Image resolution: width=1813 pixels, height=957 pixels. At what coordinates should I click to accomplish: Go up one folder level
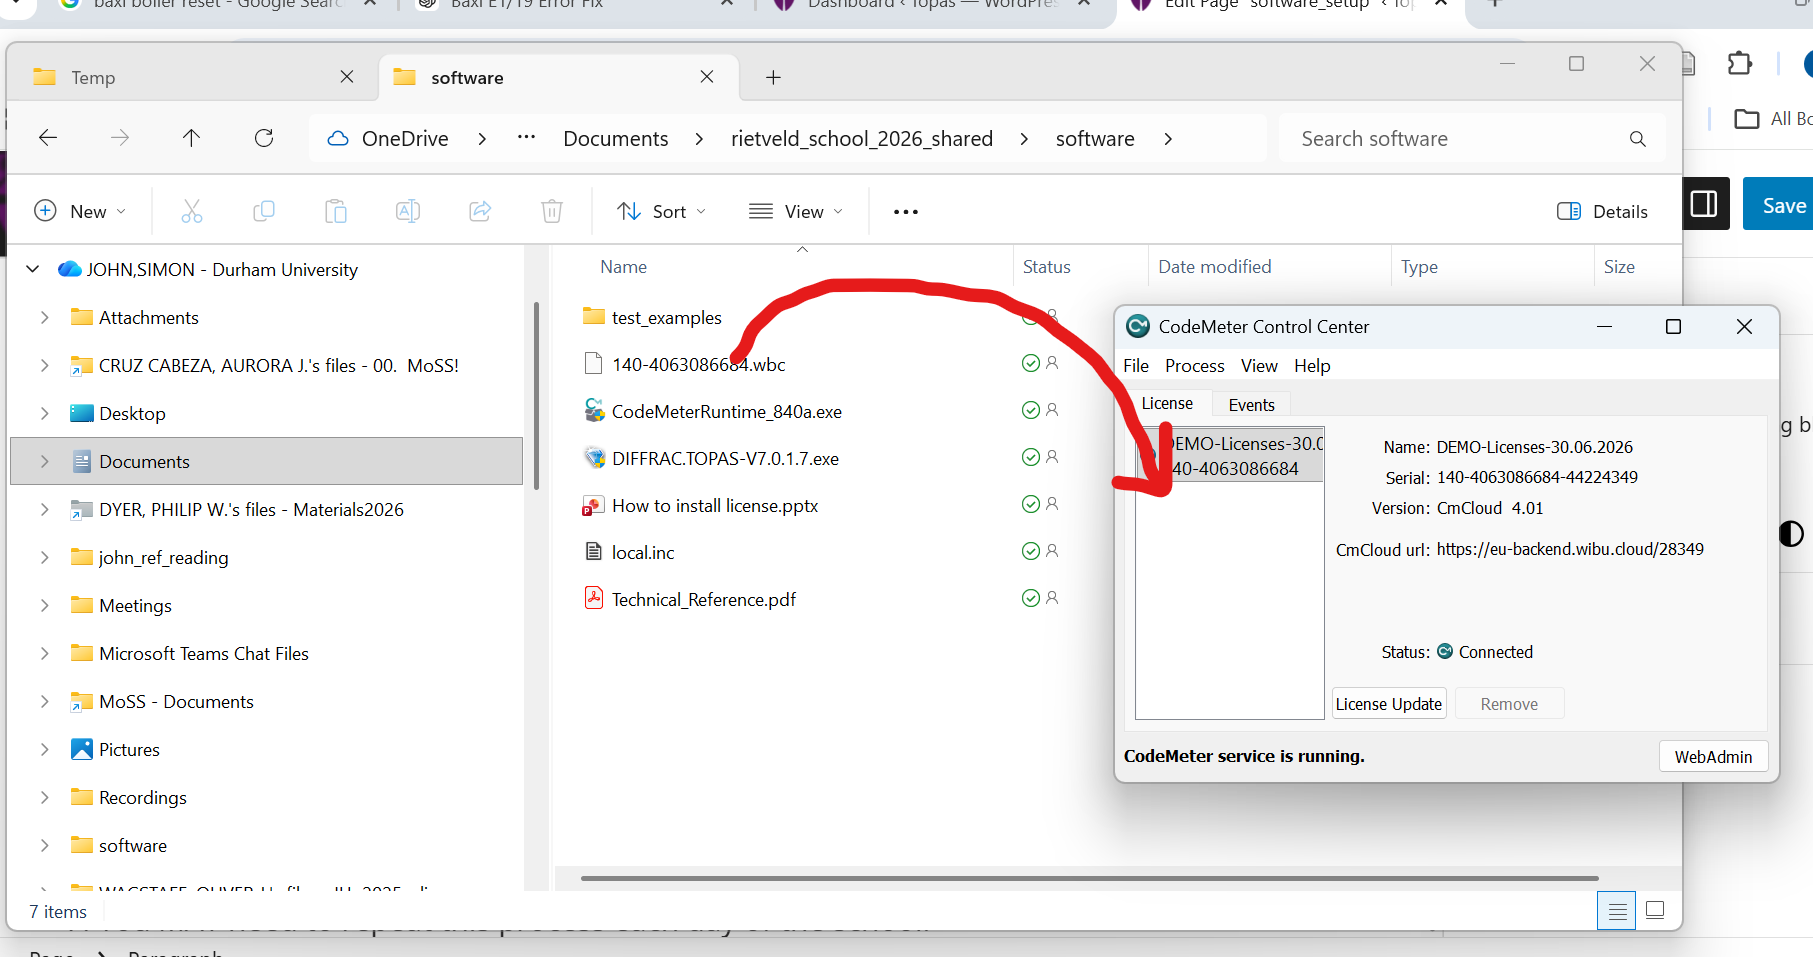(x=191, y=138)
